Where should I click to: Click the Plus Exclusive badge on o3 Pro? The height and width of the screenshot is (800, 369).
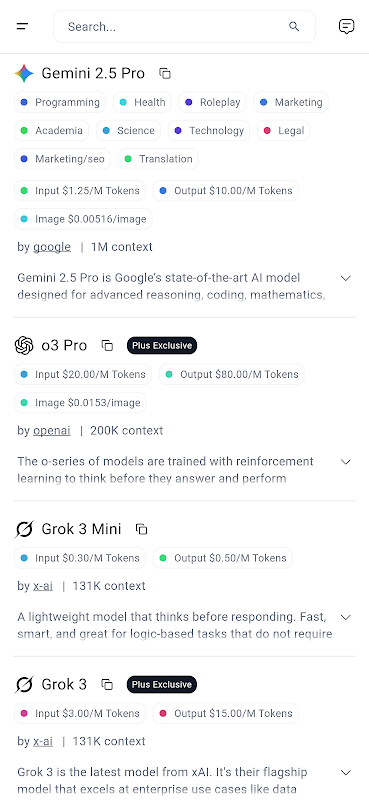point(162,345)
